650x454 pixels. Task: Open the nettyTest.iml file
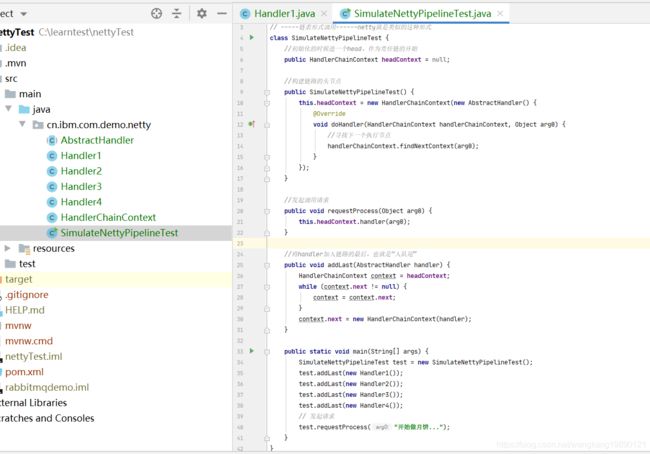[34, 357]
